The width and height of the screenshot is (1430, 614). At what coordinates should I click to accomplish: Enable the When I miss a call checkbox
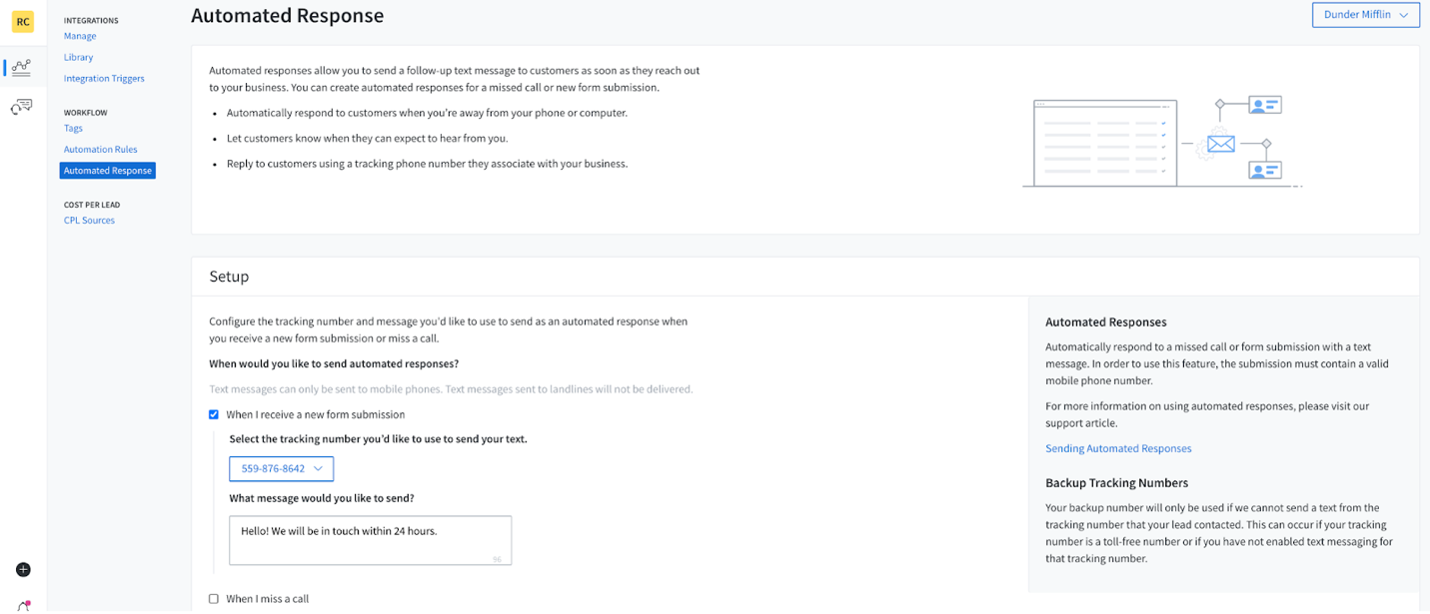click(x=213, y=598)
